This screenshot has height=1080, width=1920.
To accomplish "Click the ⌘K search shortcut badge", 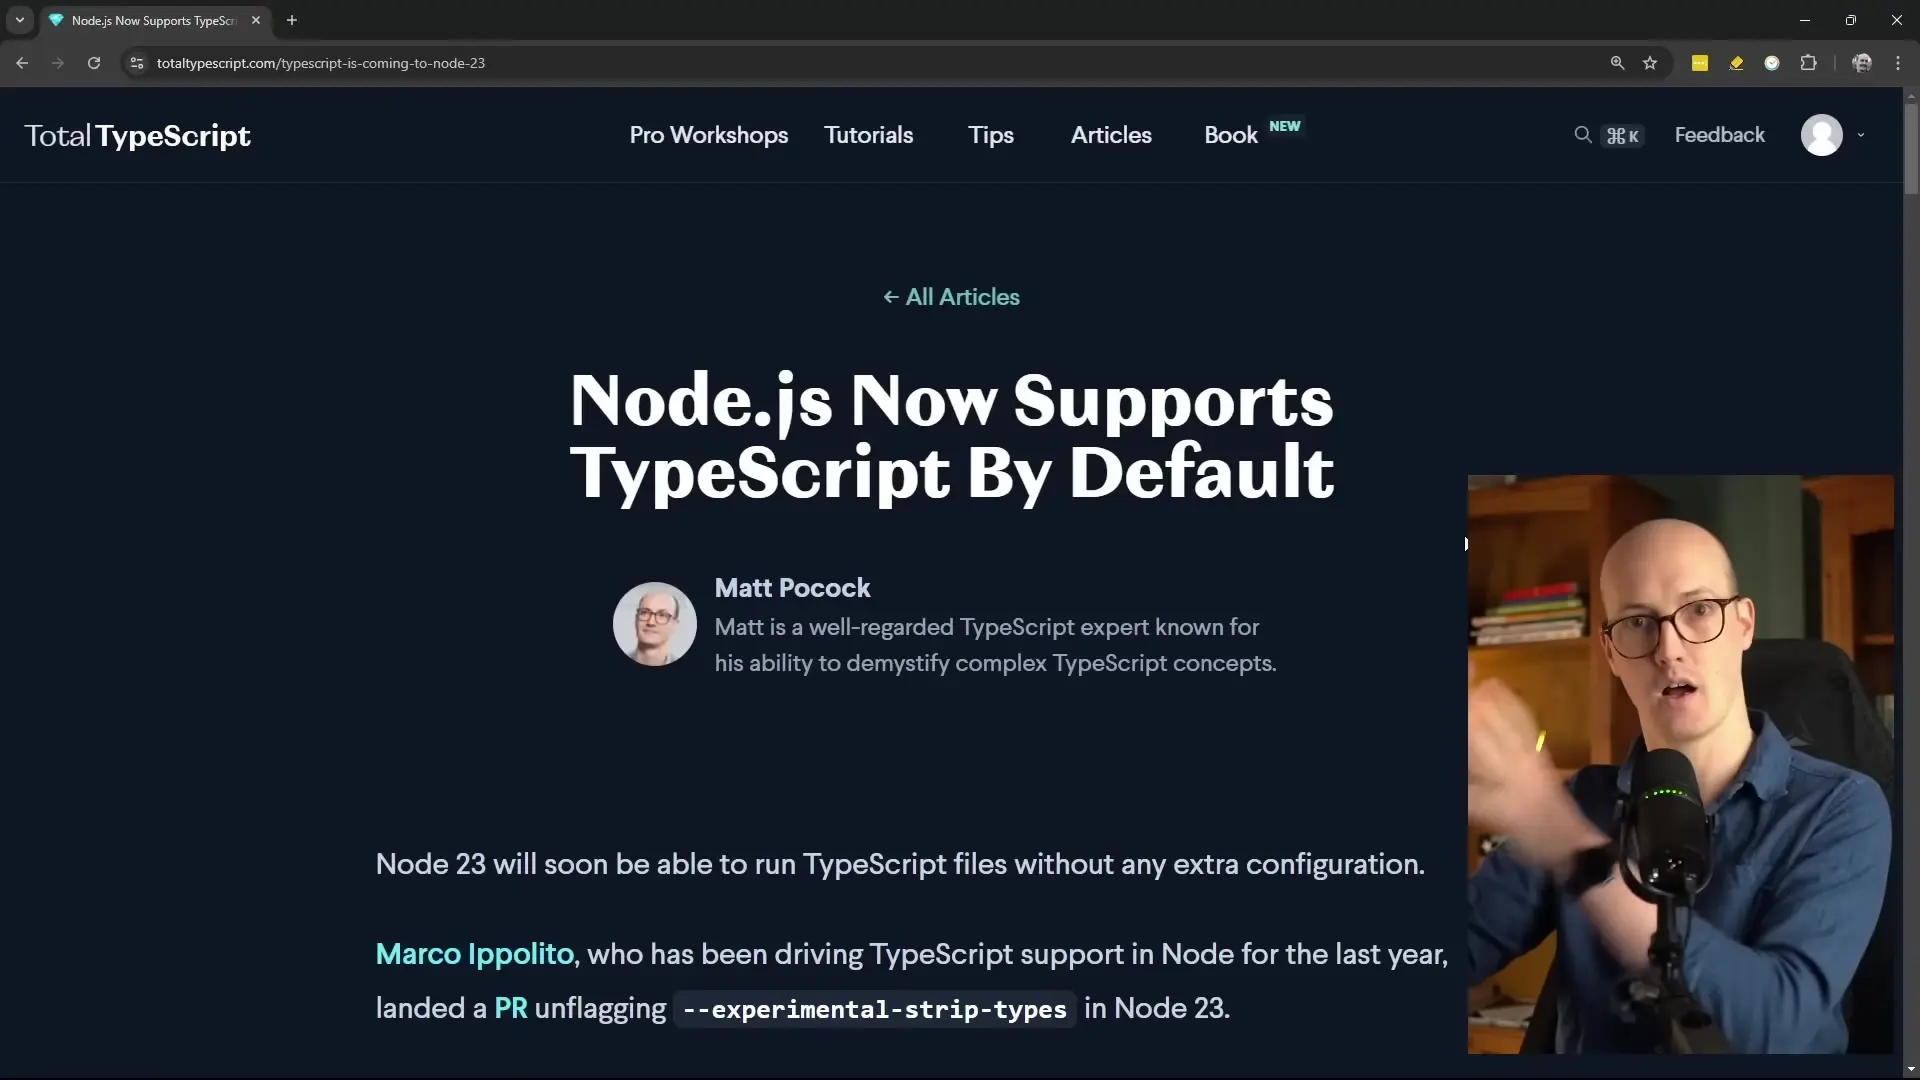I will pyautogui.click(x=1623, y=136).
